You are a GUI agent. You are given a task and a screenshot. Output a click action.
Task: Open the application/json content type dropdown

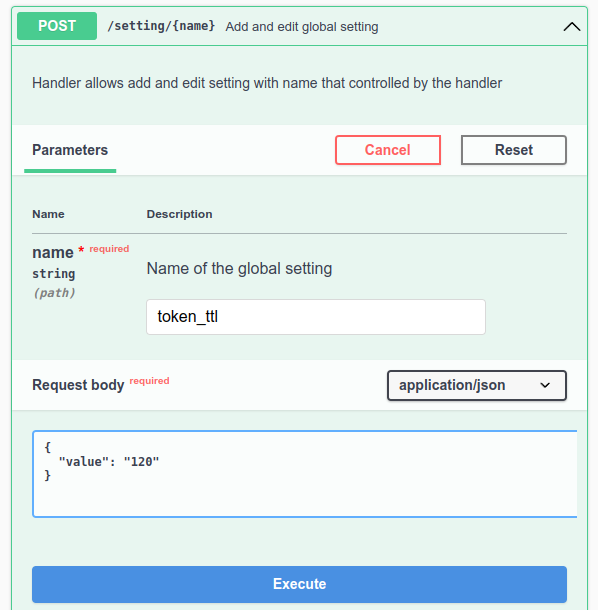[x=477, y=385]
